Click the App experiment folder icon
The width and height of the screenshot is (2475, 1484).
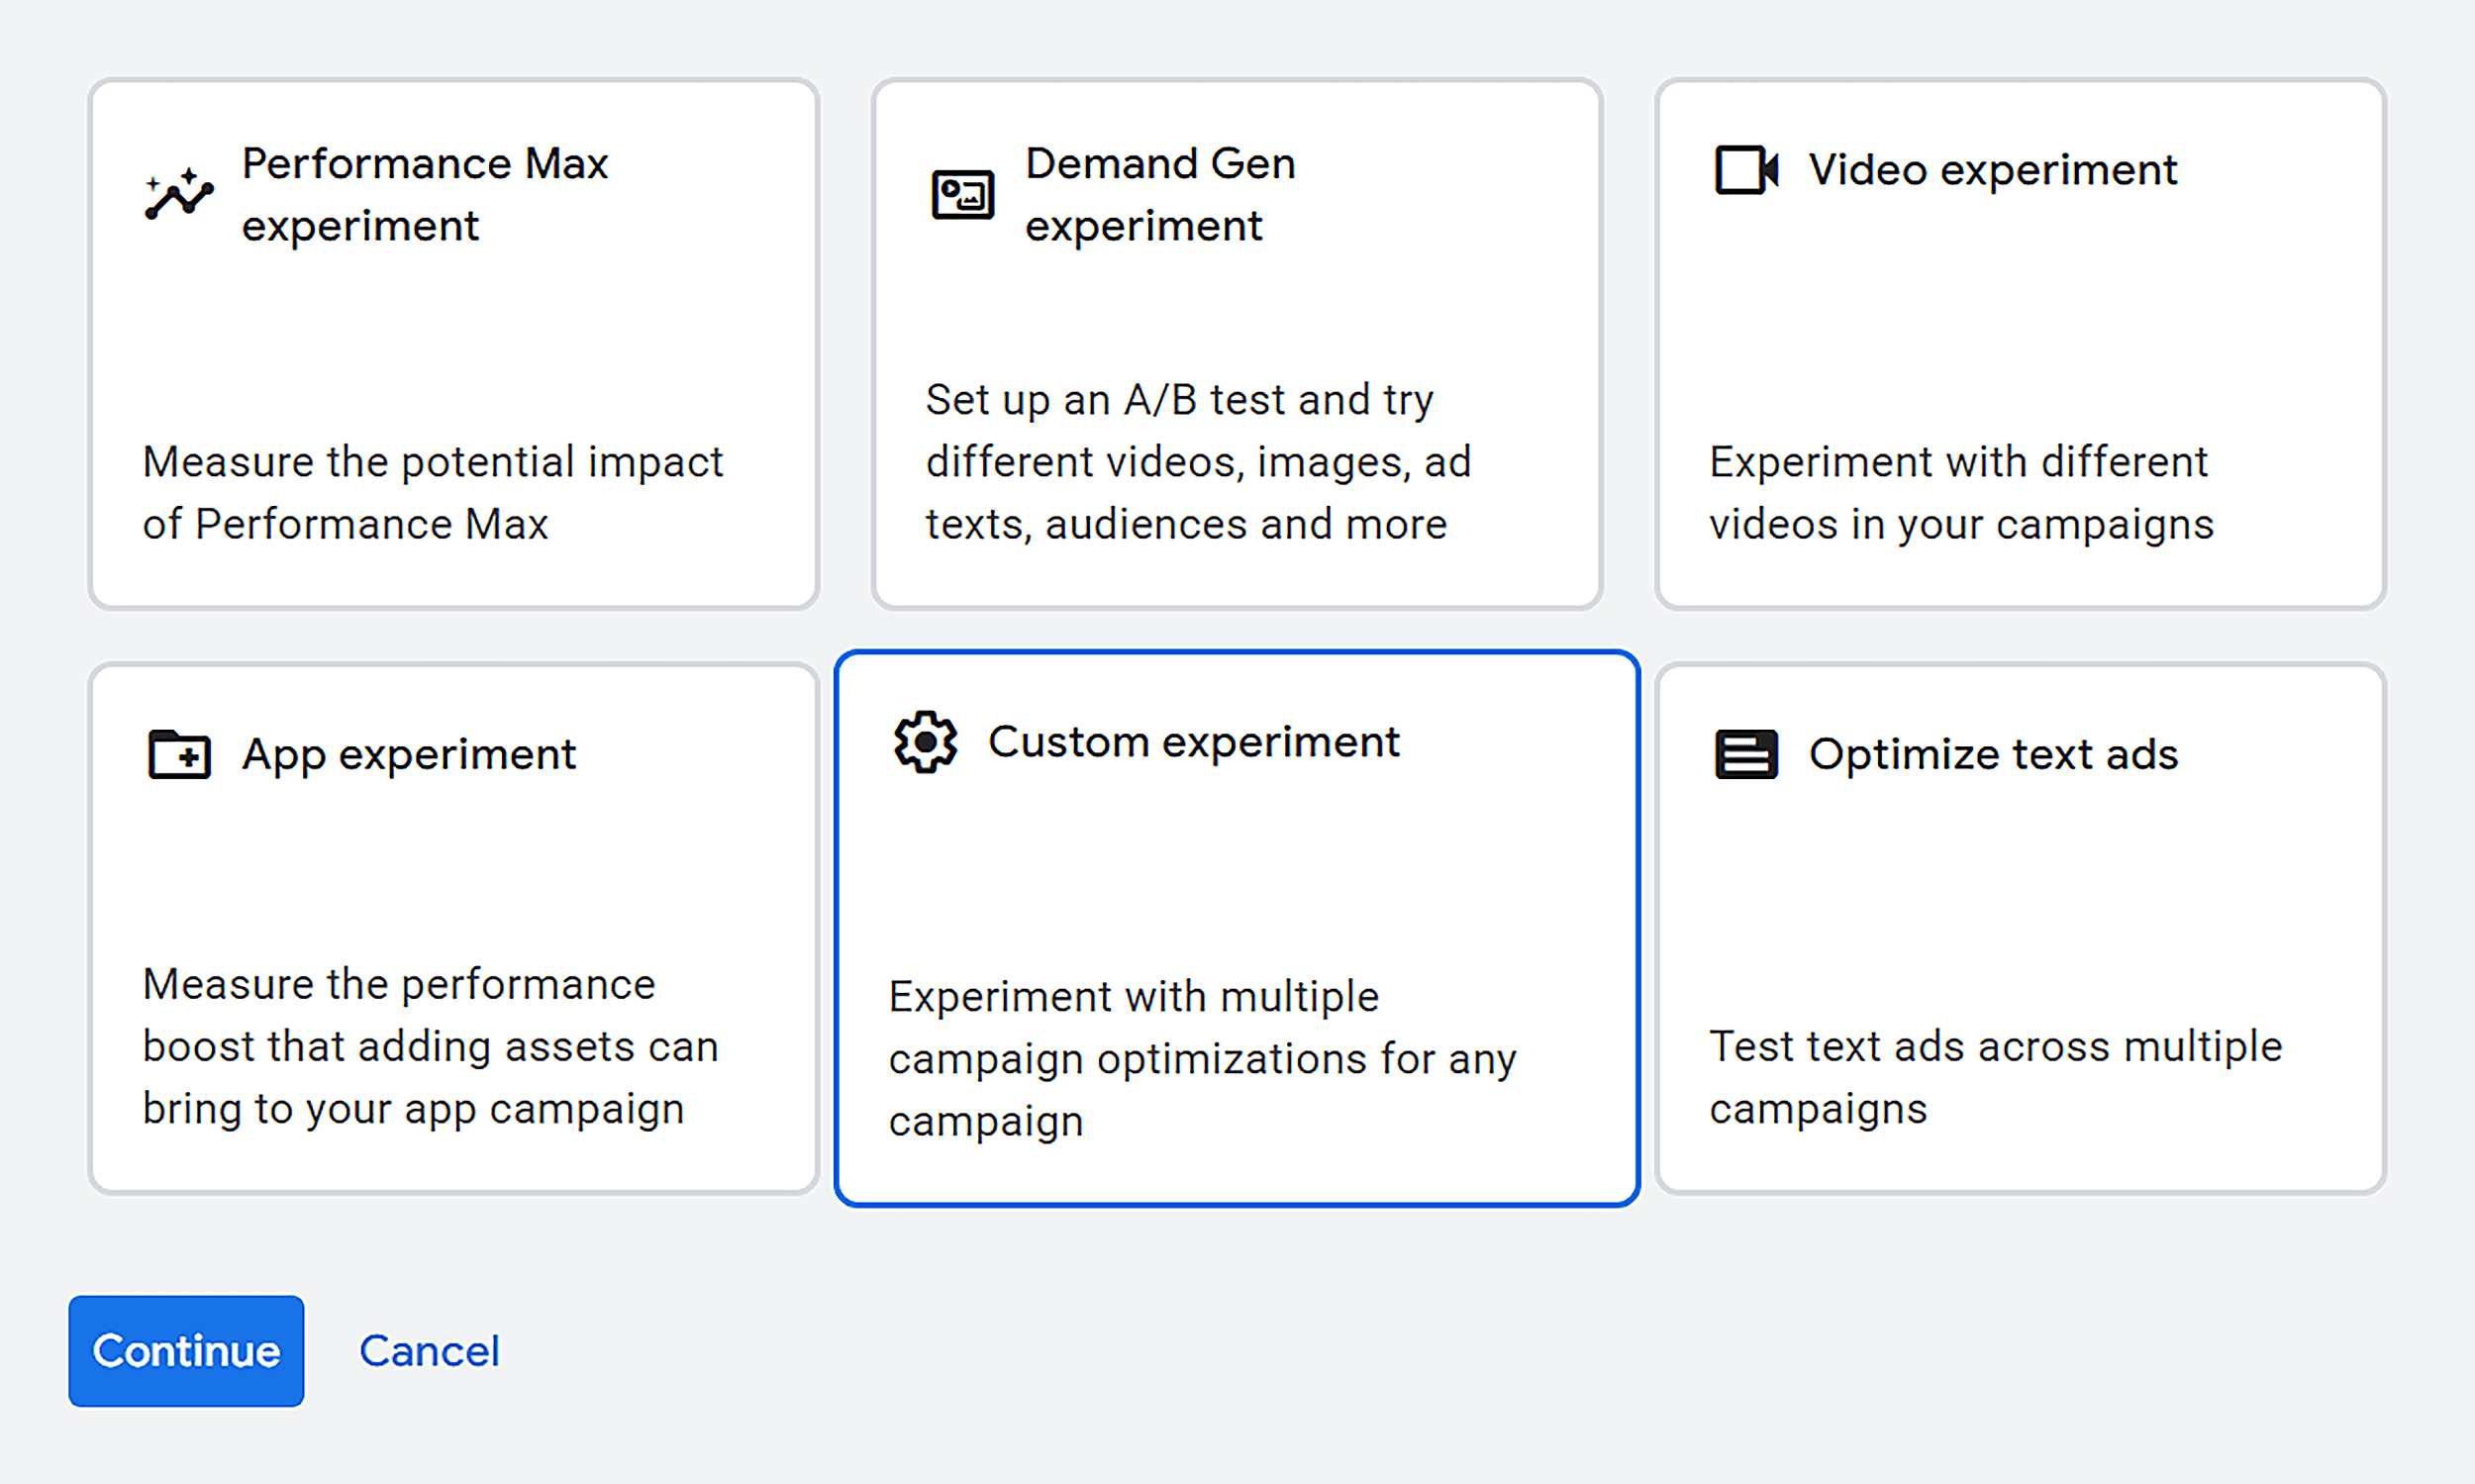point(180,754)
